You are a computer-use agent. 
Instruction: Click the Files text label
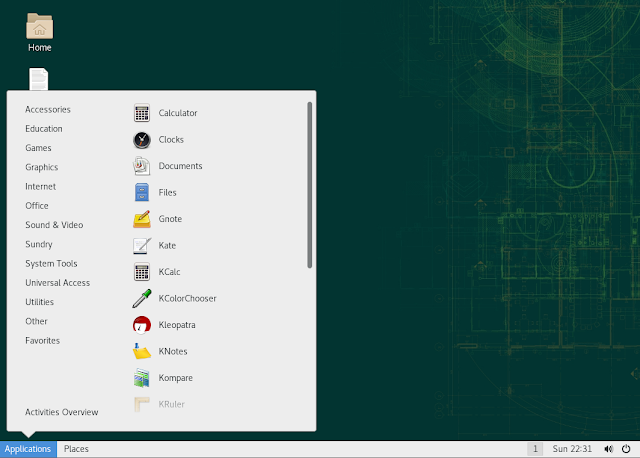coord(167,193)
